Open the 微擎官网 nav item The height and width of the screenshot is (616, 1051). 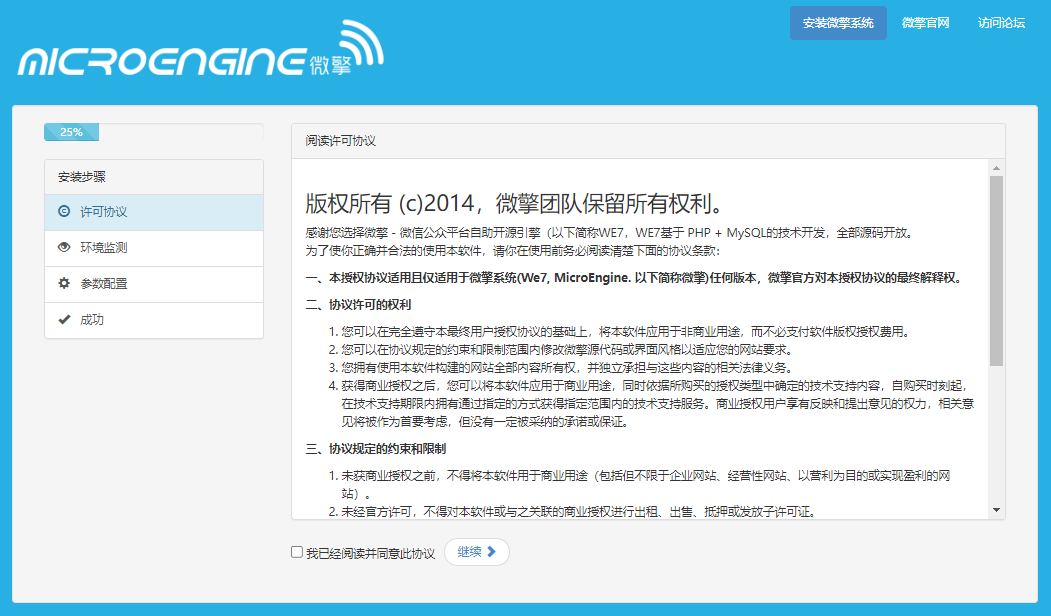[x=925, y=22]
